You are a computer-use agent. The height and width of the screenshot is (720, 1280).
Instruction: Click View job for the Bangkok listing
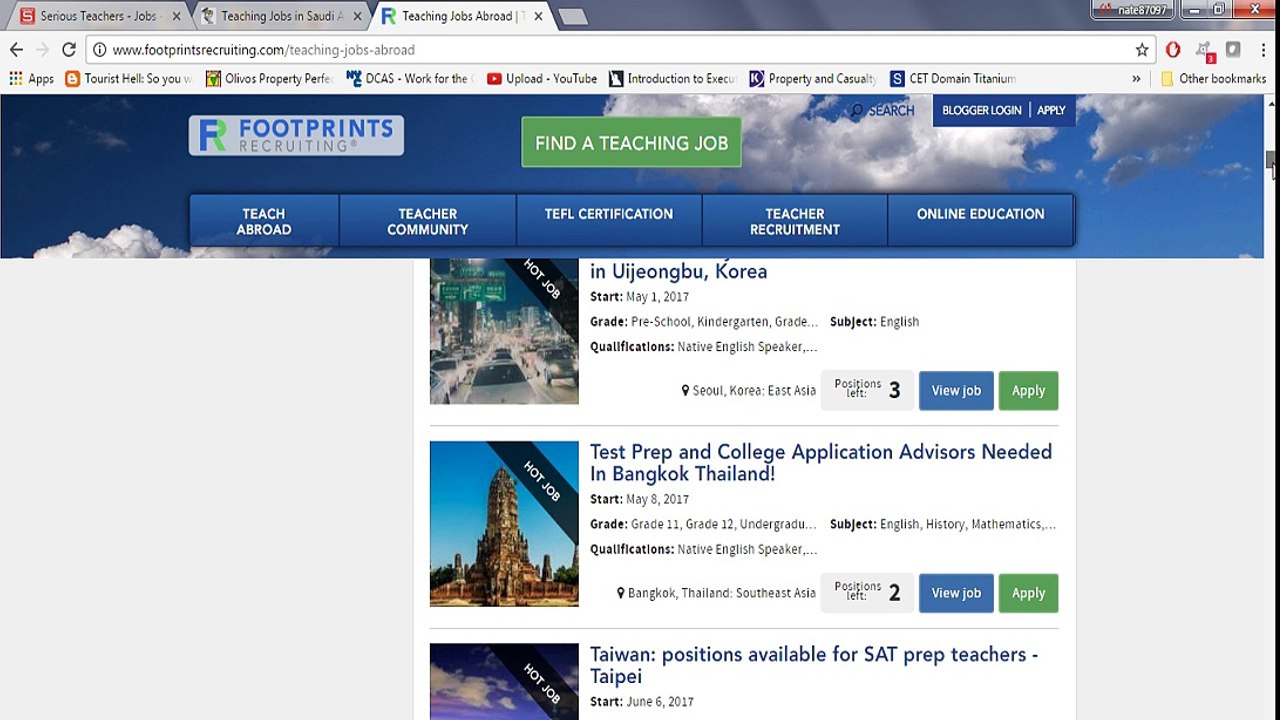956,593
